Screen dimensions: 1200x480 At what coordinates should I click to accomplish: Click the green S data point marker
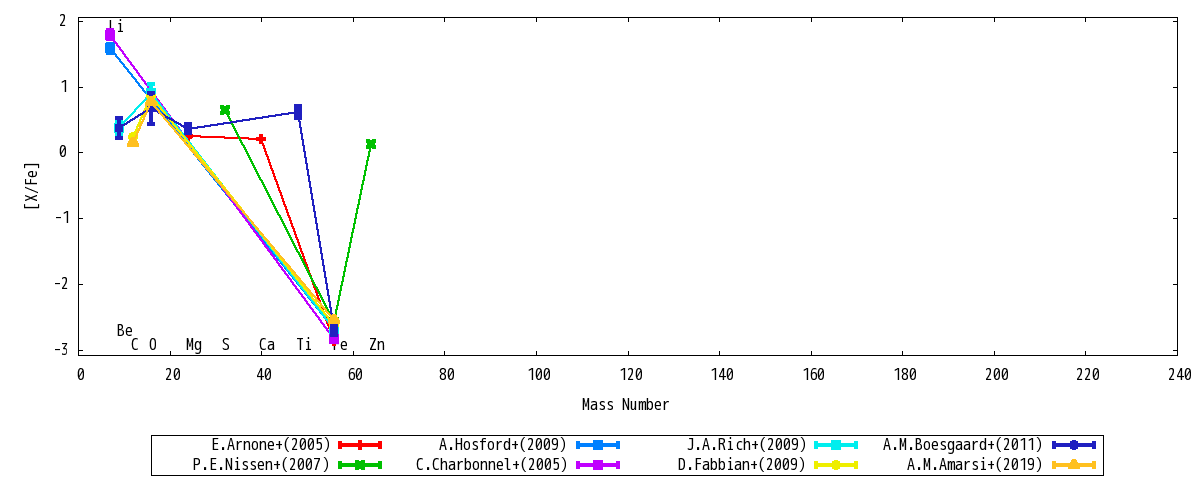coord(225,110)
